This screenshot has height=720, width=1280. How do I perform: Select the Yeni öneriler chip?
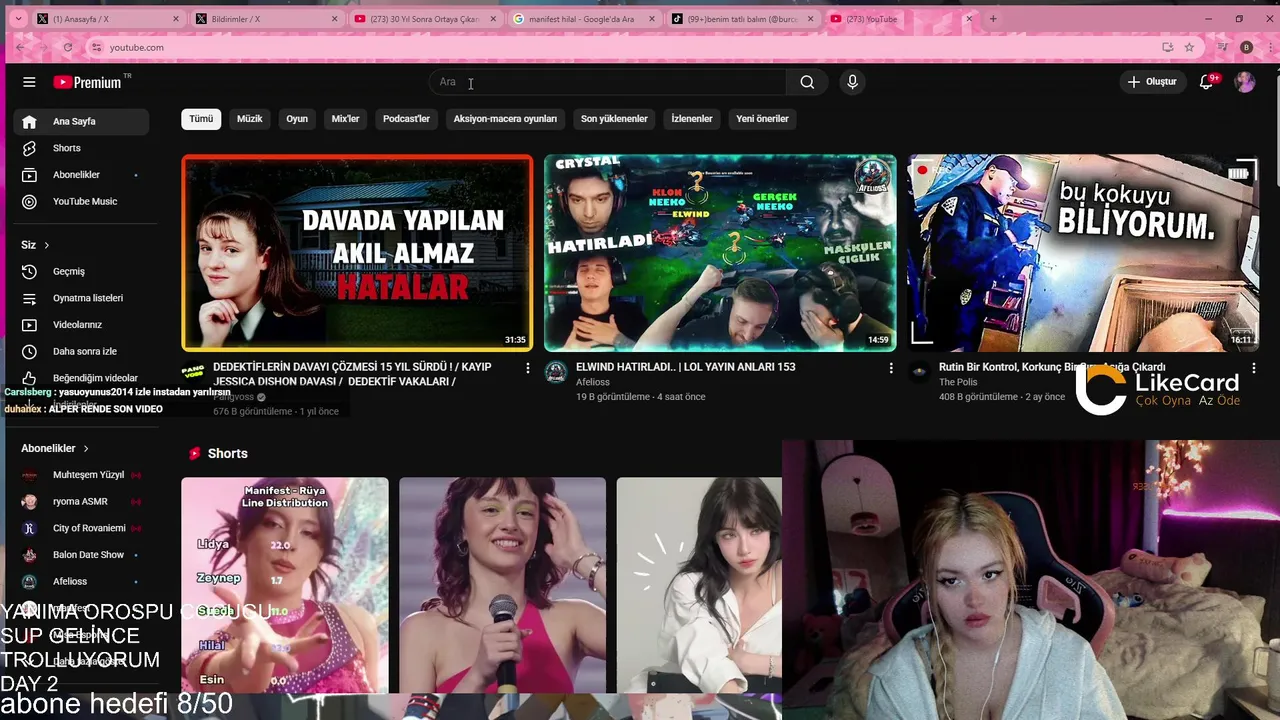pyautogui.click(x=762, y=119)
